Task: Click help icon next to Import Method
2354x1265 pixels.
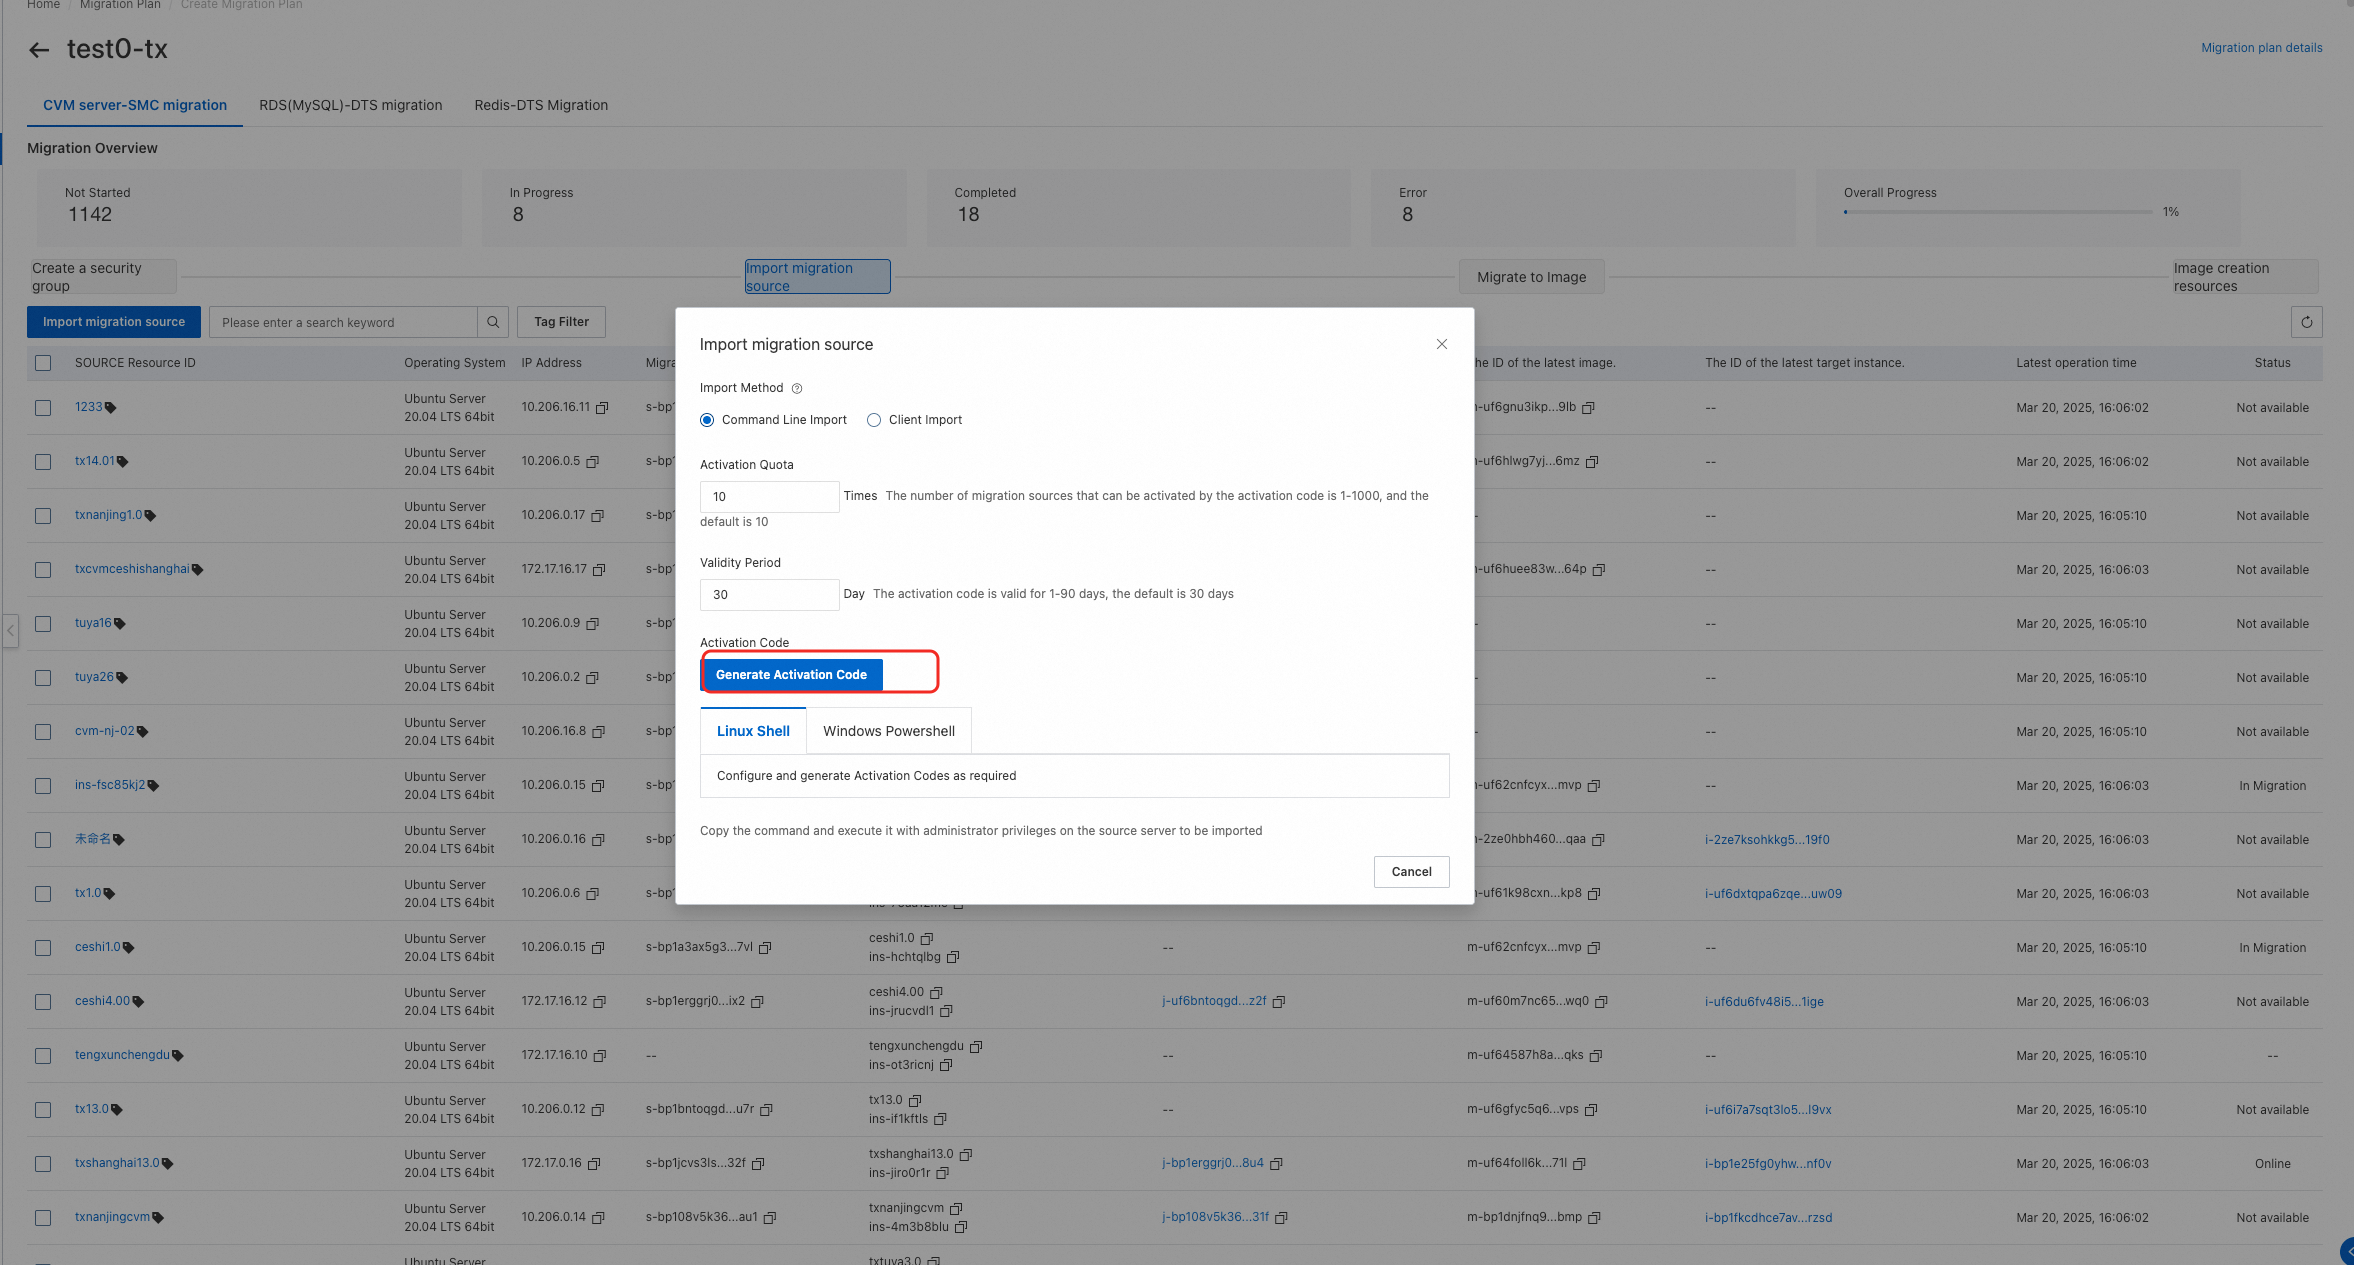Action: pyautogui.click(x=797, y=389)
